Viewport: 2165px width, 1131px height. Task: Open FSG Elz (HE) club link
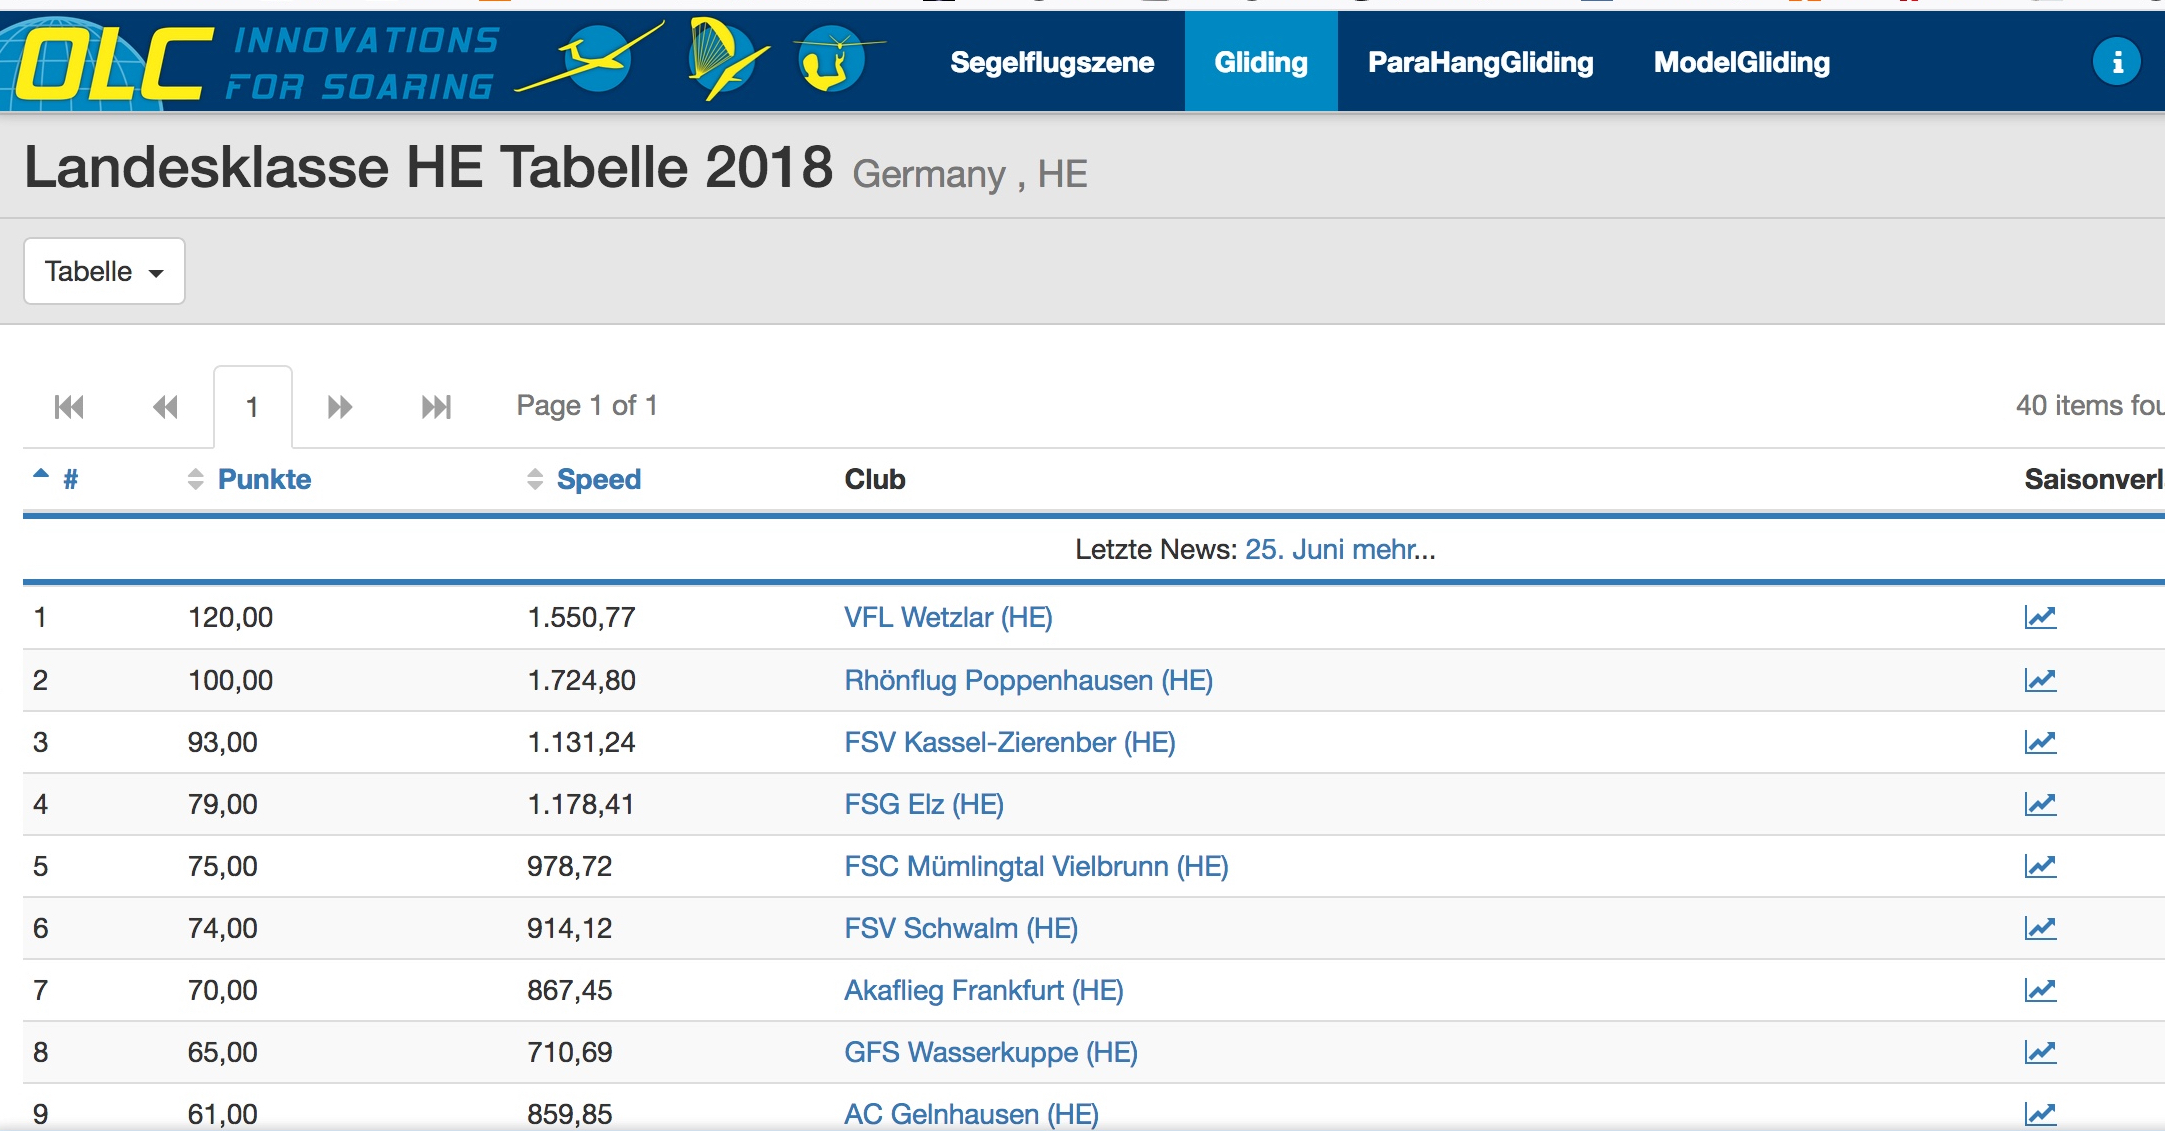point(924,804)
